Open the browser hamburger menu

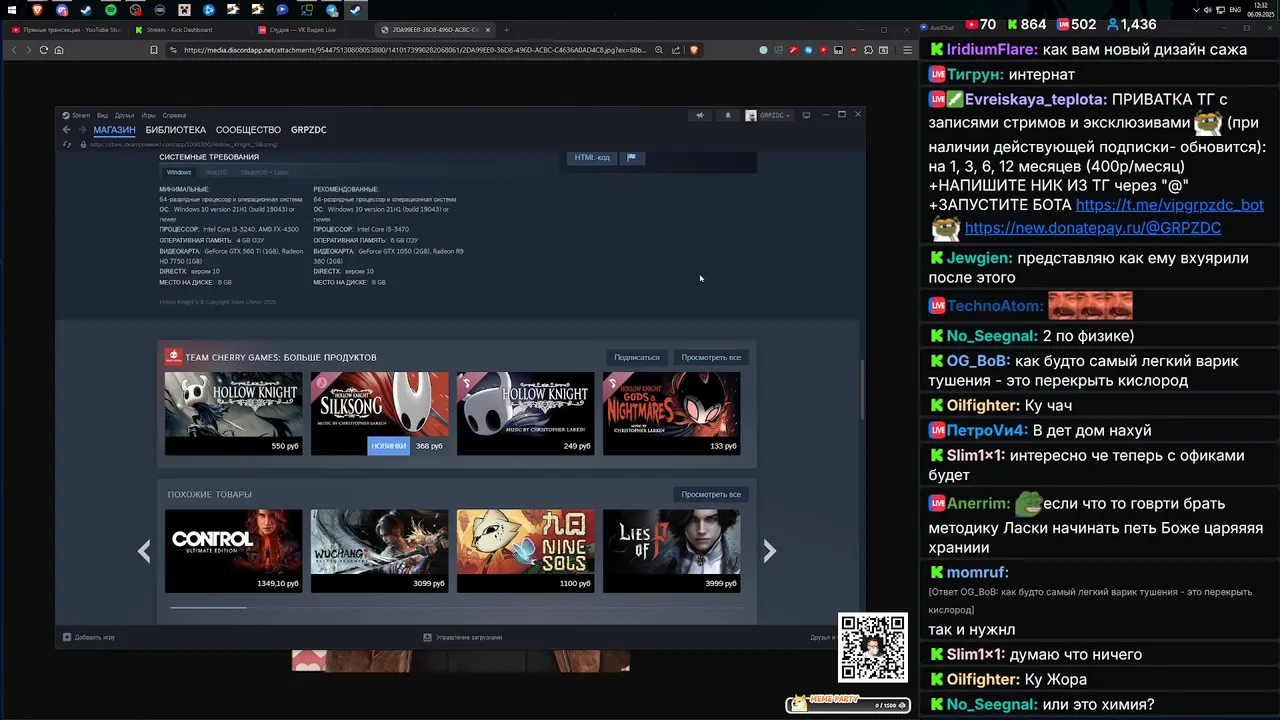[907, 50]
